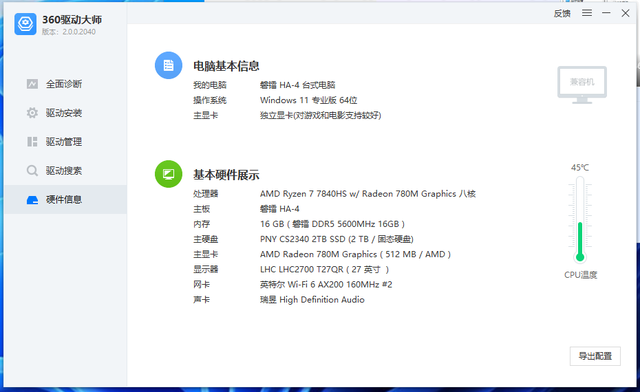The width and height of the screenshot is (640, 392).
Task: Click the 兼容机 monitor image
Action: point(582,85)
